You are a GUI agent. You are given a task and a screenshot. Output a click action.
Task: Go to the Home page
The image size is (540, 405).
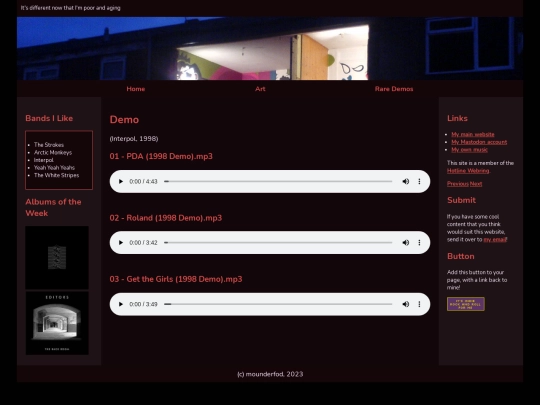pyautogui.click(x=136, y=89)
